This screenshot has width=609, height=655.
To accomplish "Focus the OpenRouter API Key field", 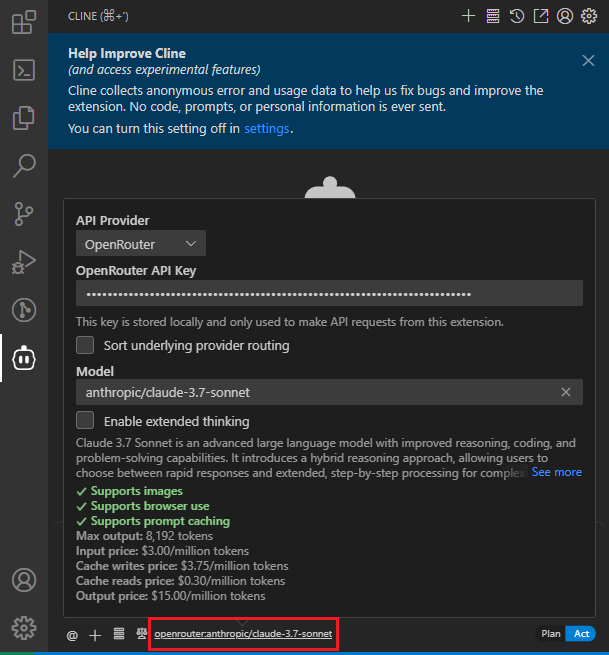I will (329, 293).
